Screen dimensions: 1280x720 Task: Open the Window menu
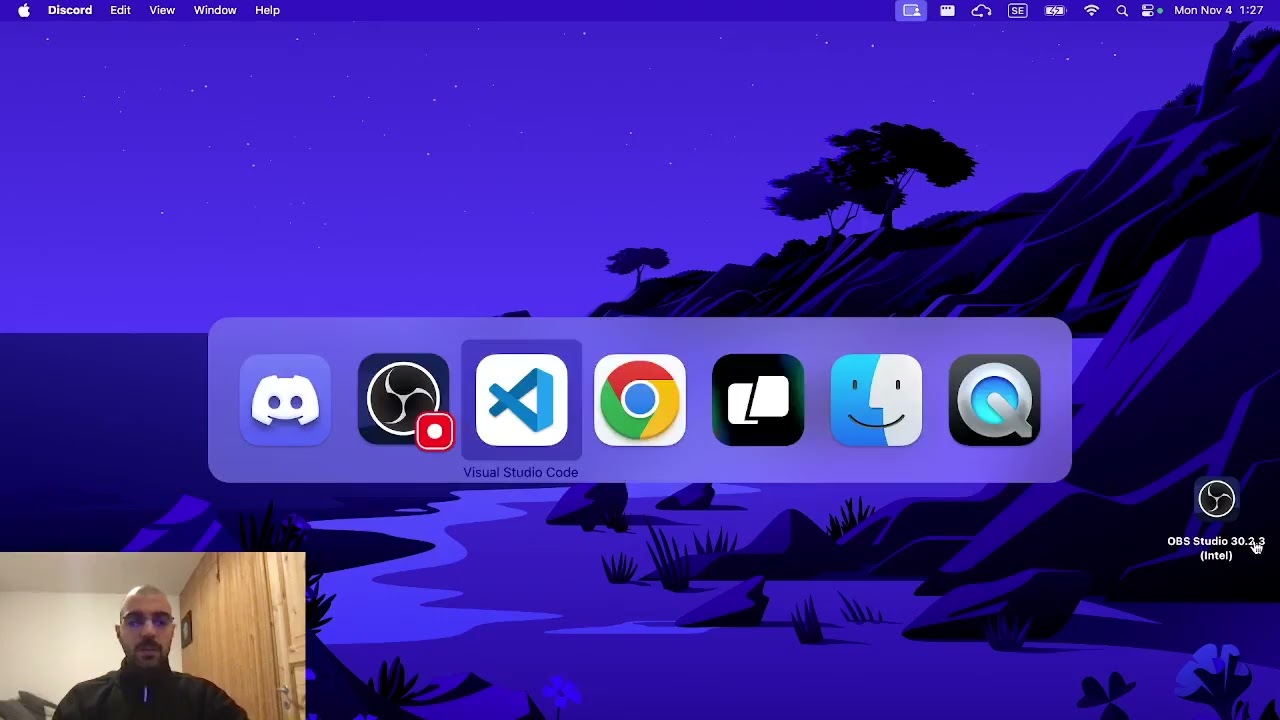215,10
